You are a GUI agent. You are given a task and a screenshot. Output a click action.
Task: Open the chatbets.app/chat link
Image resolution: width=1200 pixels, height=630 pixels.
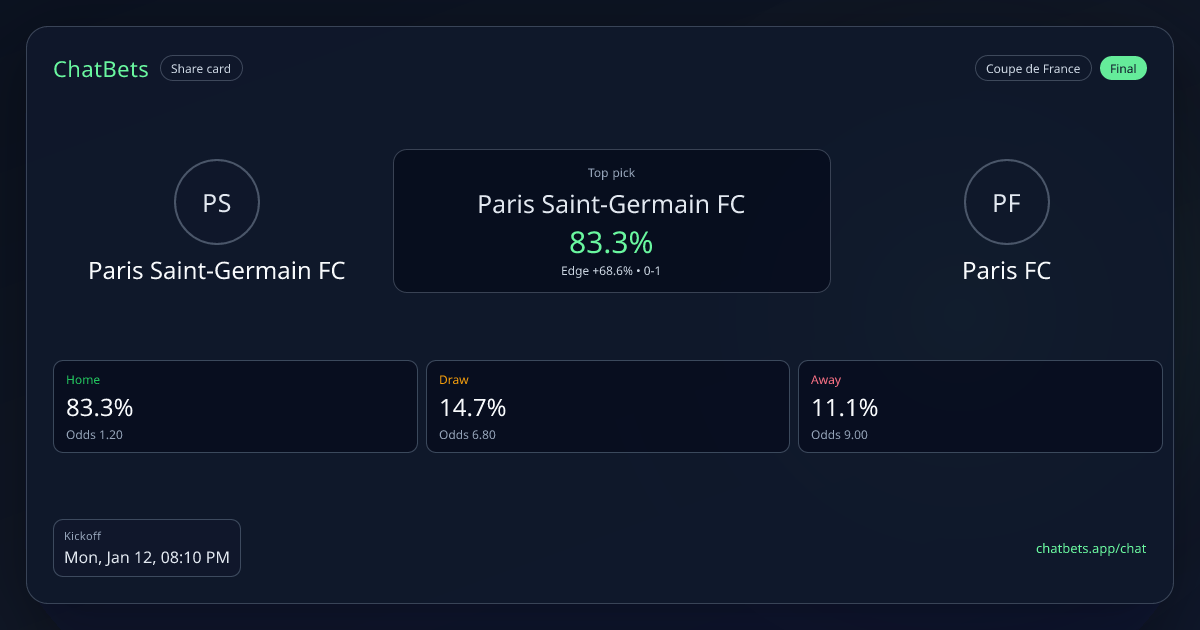click(1091, 548)
